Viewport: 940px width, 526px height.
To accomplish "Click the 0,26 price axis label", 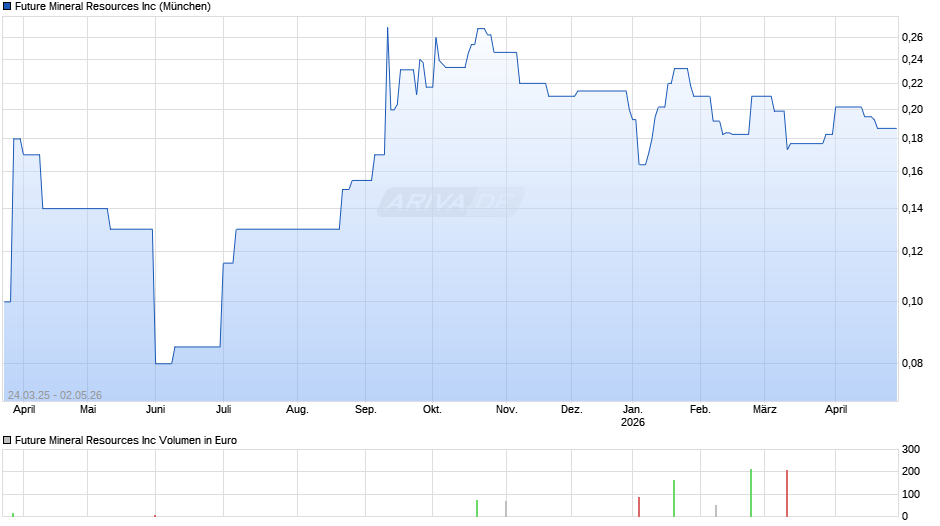I will click(912, 38).
